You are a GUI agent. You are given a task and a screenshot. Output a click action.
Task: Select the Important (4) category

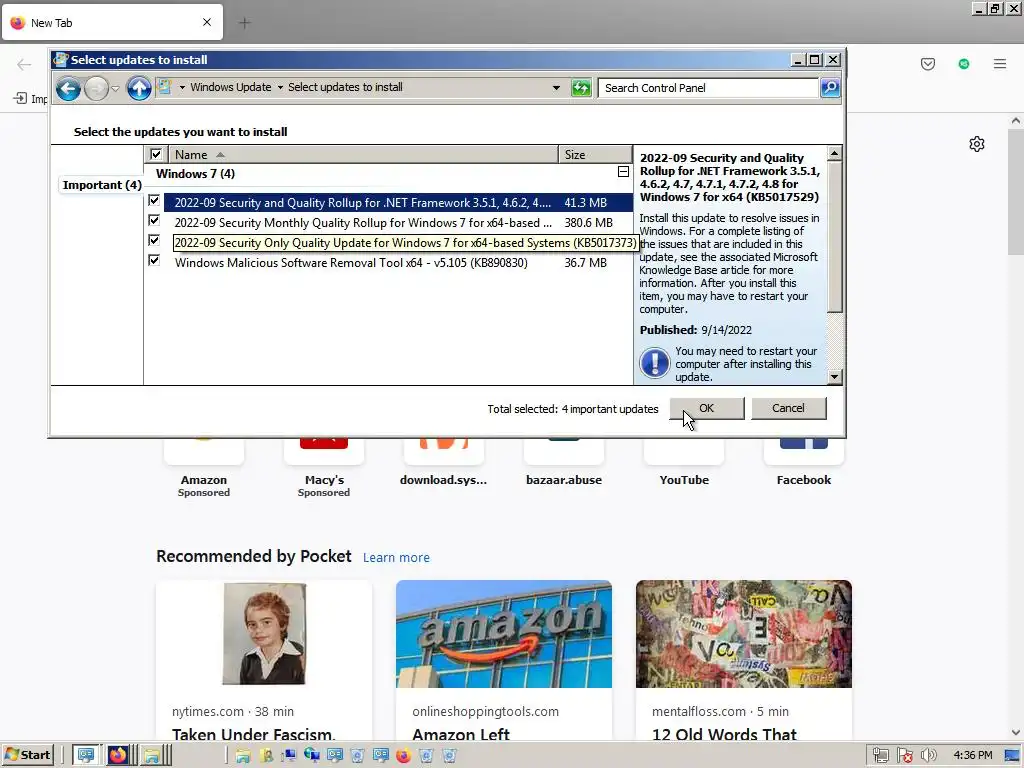[x=102, y=185]
